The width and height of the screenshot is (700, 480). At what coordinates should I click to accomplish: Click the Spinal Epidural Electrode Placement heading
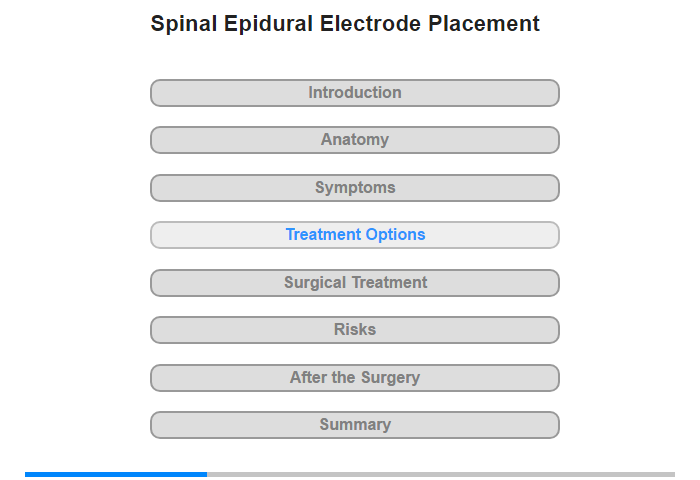(x=345, y=24)
